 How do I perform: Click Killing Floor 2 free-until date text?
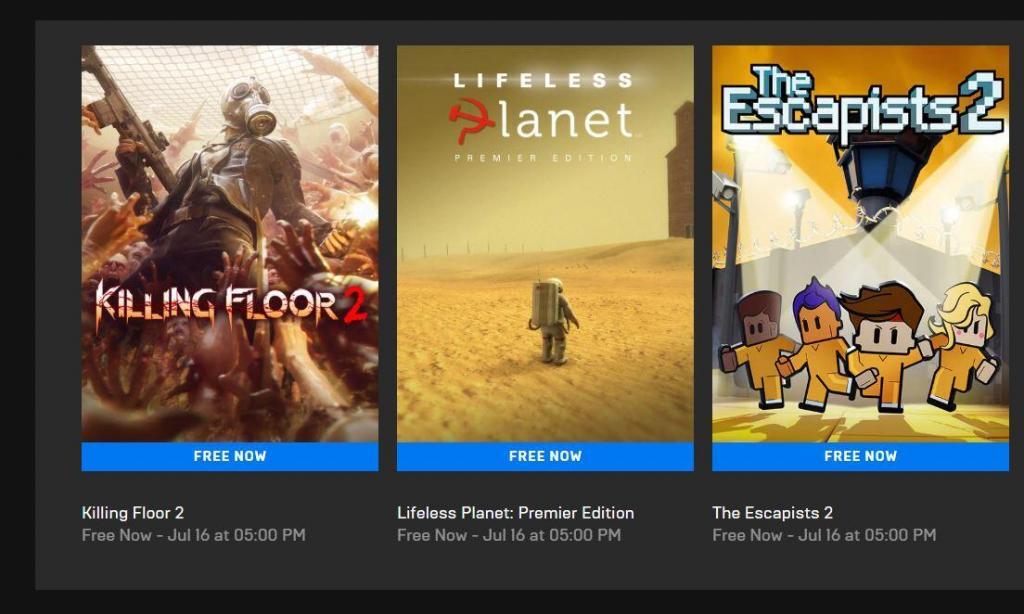click(193, 535)
